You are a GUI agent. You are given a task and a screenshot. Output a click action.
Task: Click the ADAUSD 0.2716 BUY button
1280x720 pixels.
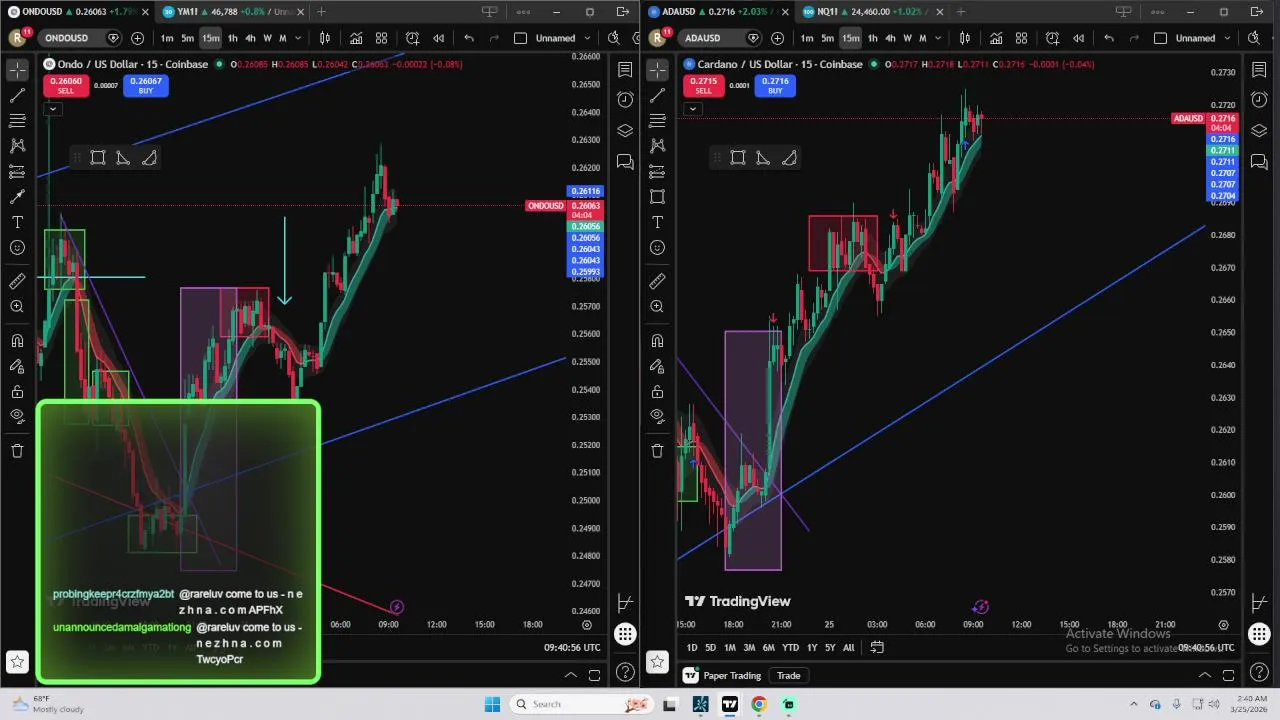775,85
